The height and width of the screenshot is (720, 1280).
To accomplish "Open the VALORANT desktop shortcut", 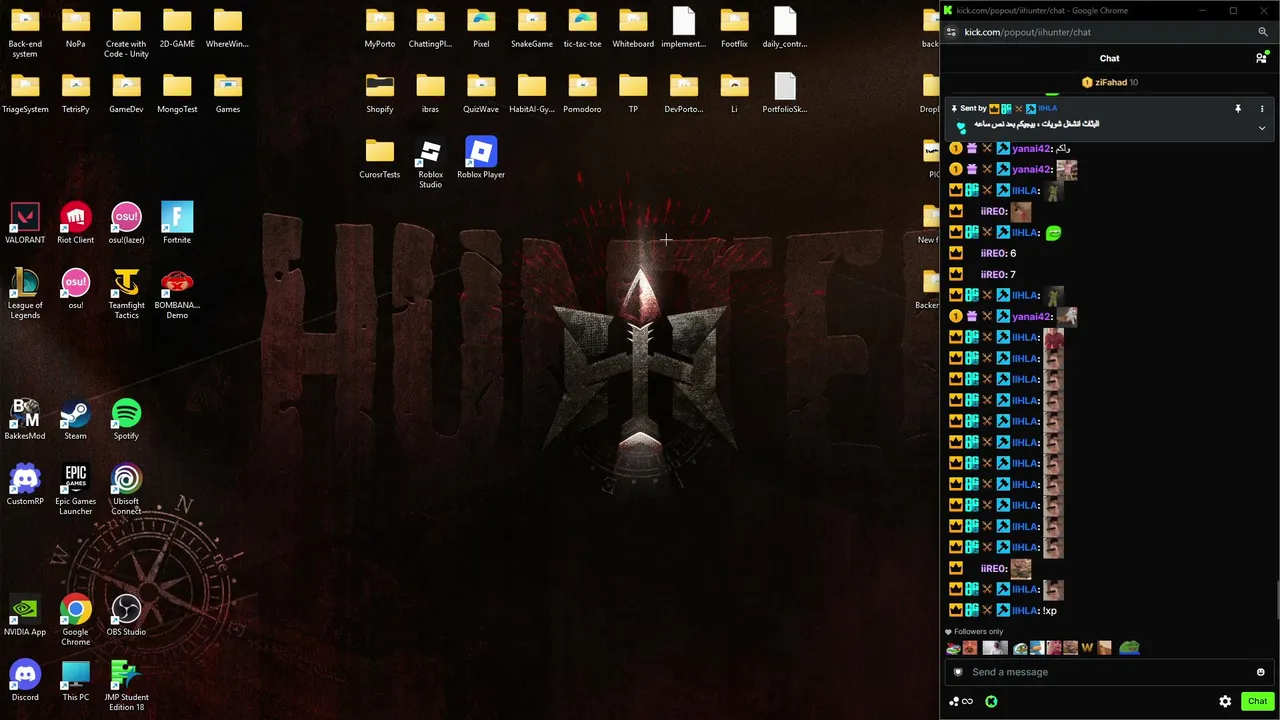I will pyautogui.click(x=25, y=224).
